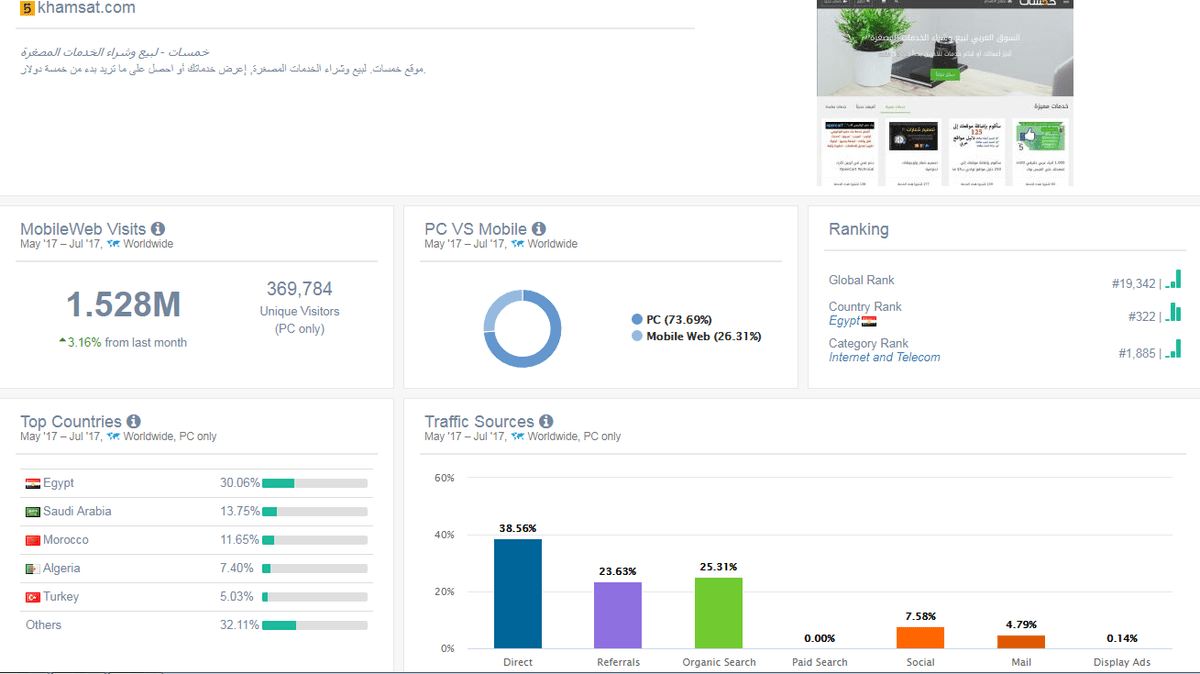Click the Organic Search traffic bar
This screenshot has height=674, width=1200.
[x=719, y=612]
